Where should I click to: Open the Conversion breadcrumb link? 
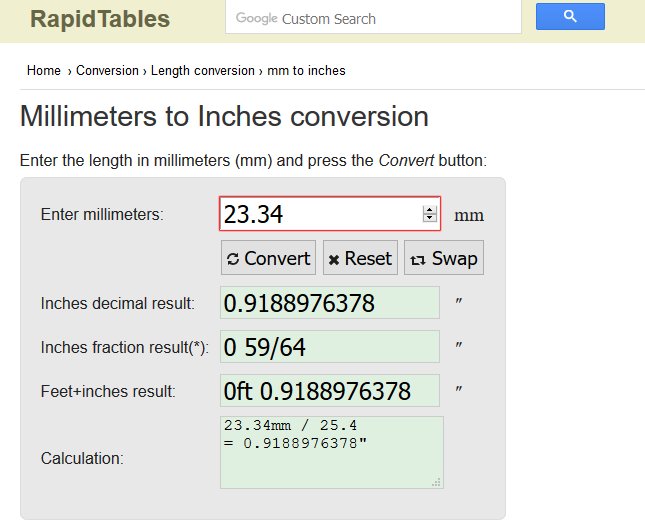pos(107,70)
